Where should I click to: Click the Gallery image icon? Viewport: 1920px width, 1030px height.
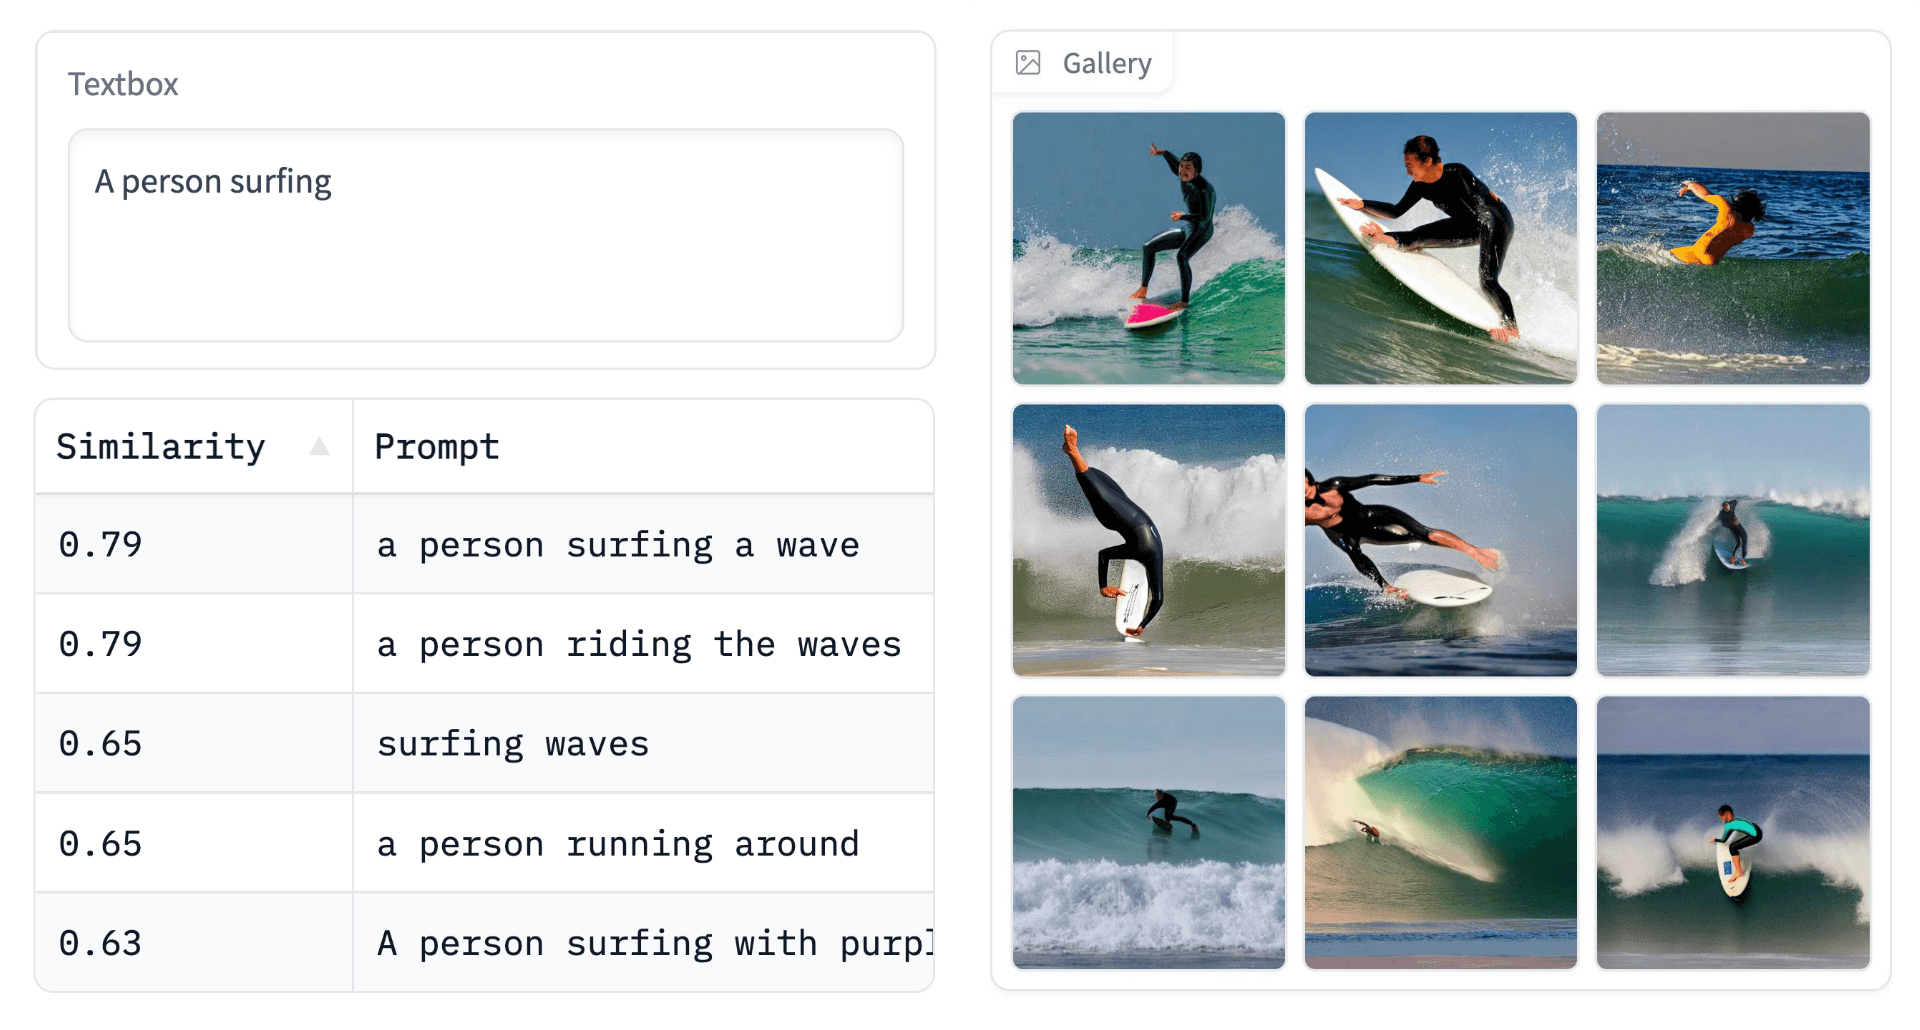point(1028,63)
